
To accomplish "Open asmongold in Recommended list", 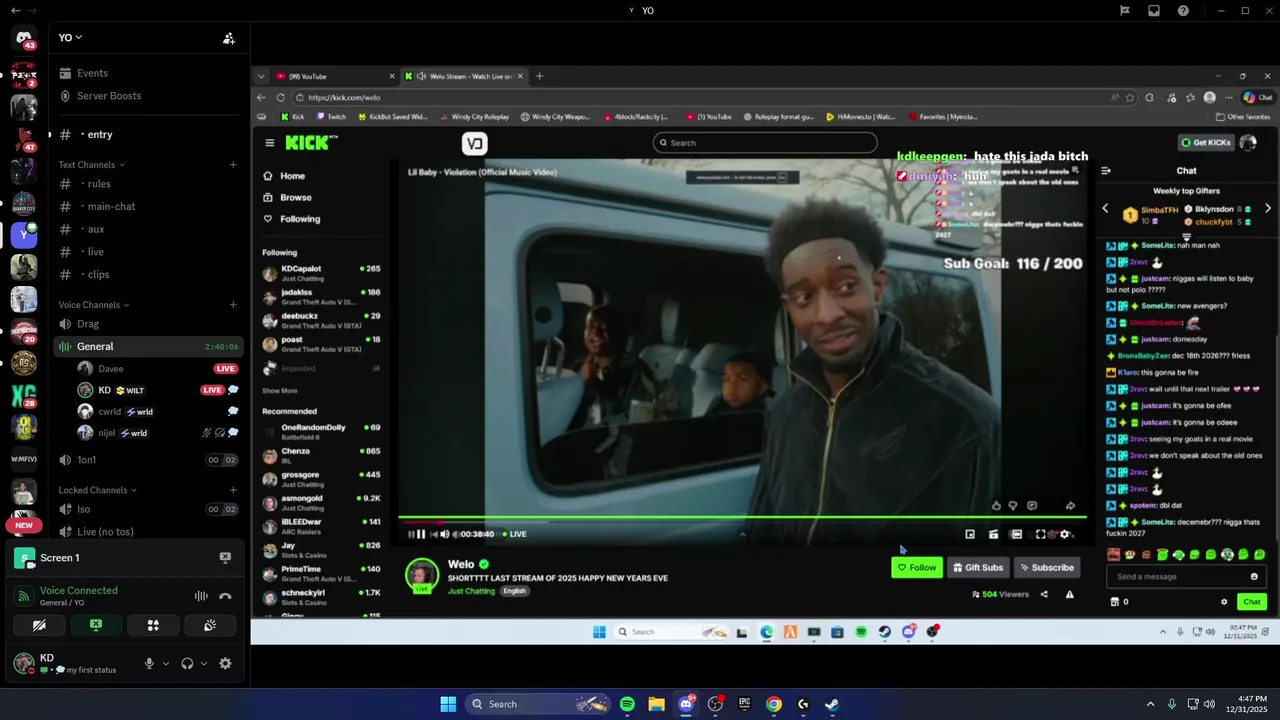I will pyautogui.click(x=321, y=503).
